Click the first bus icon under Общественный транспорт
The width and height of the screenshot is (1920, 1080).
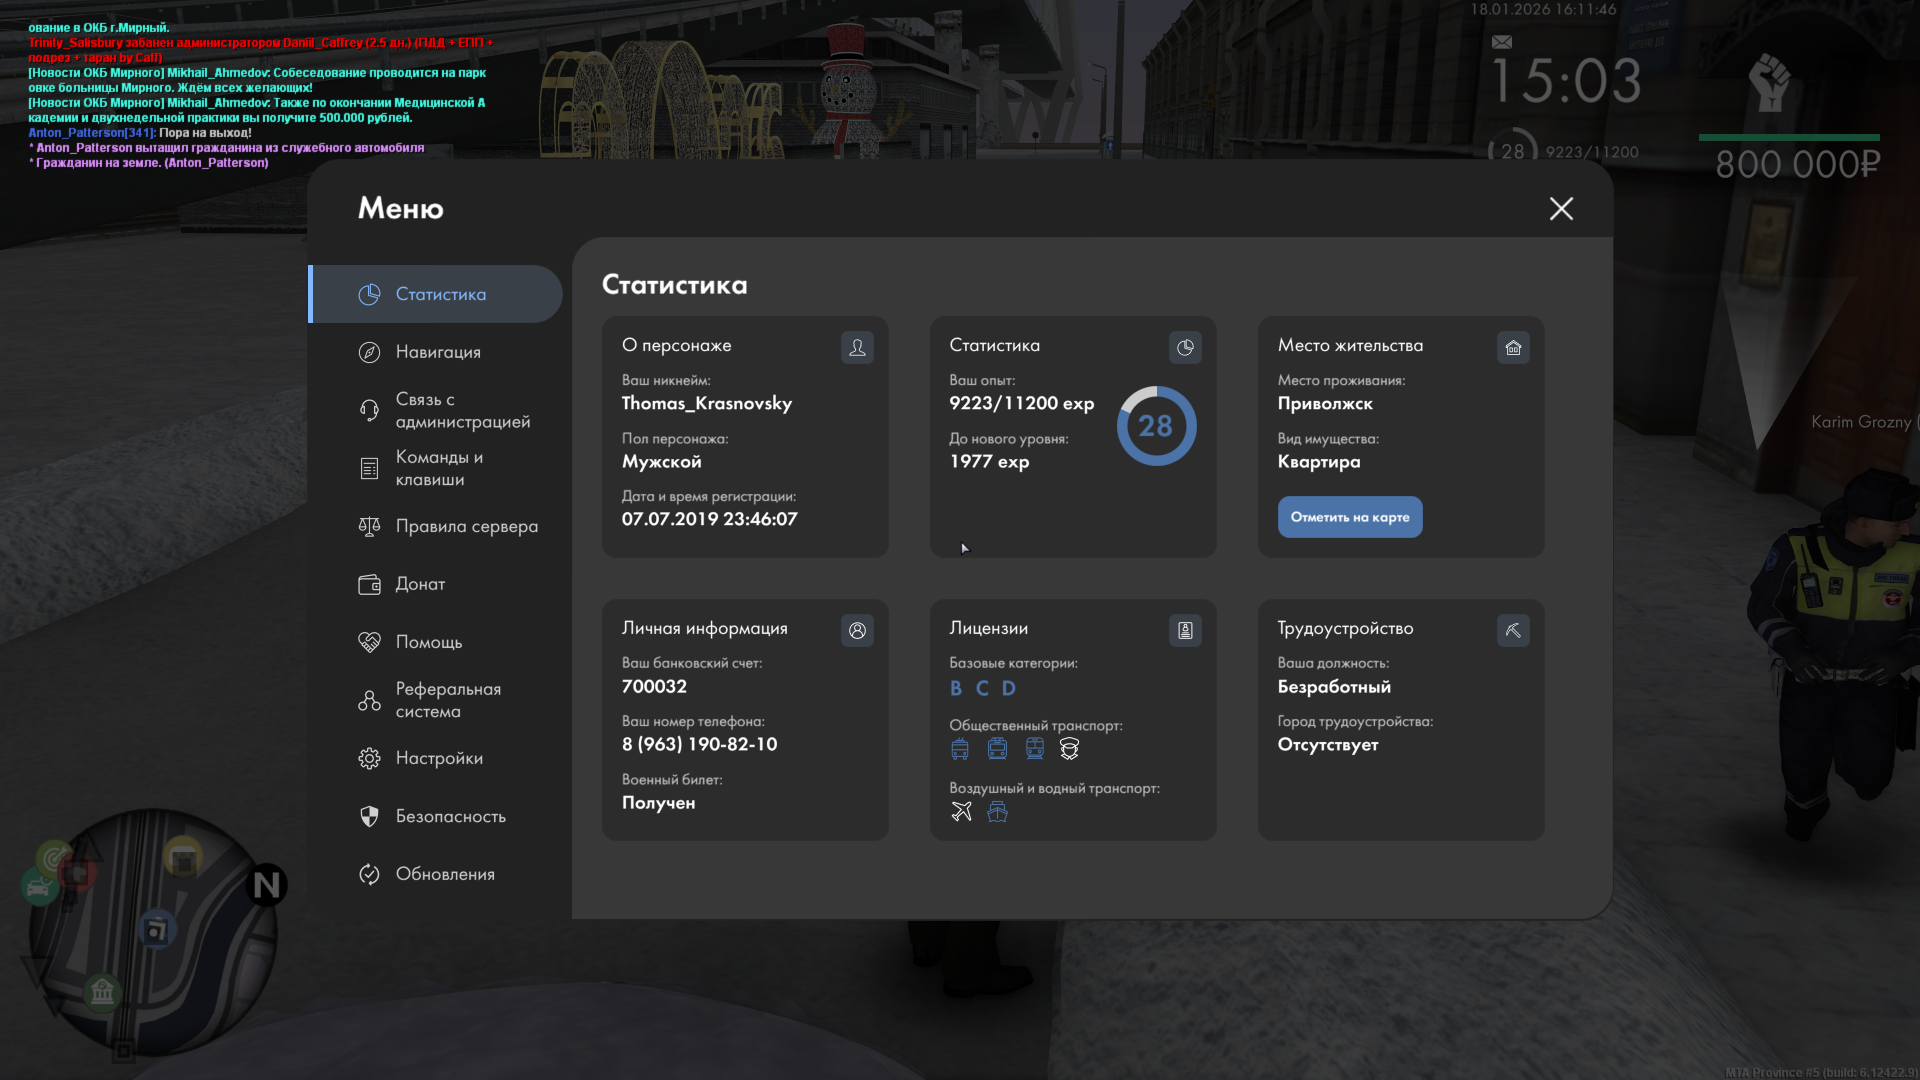click(x=960, y=748)
